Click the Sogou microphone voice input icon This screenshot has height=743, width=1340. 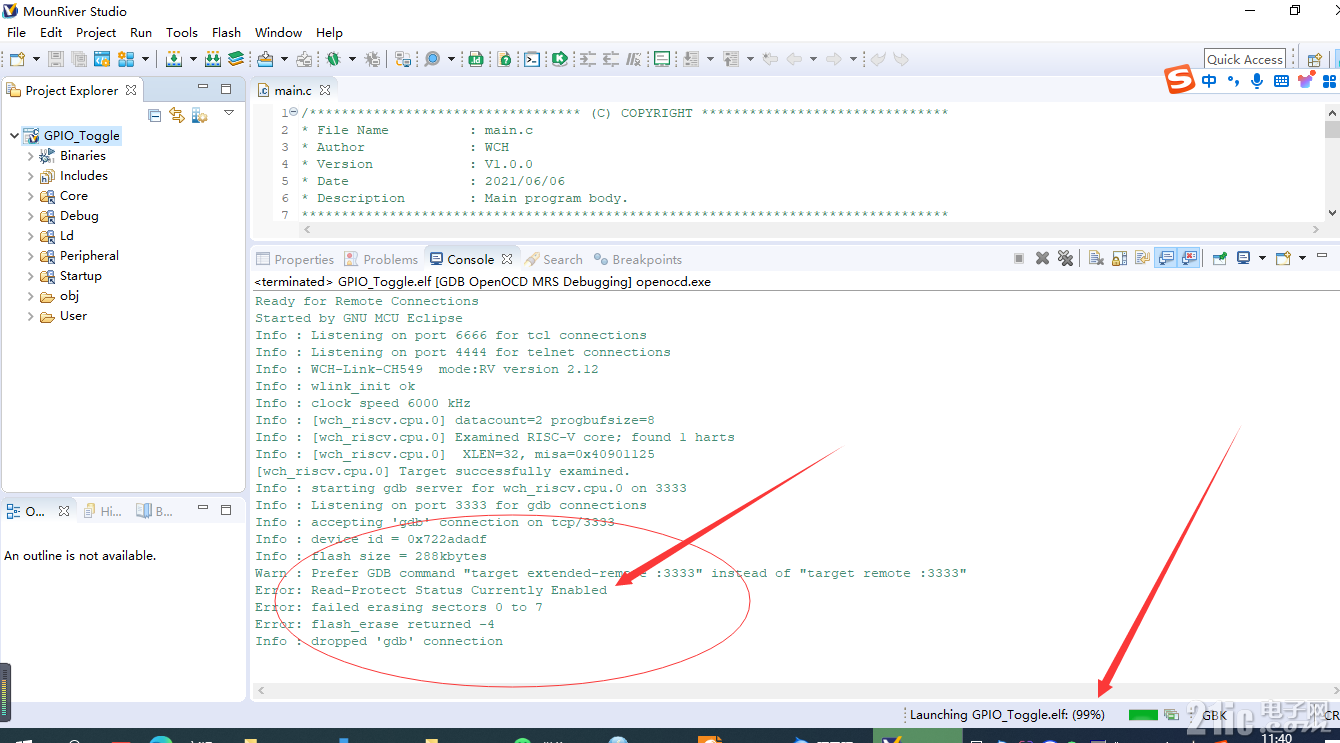[x=1257, y=81]
